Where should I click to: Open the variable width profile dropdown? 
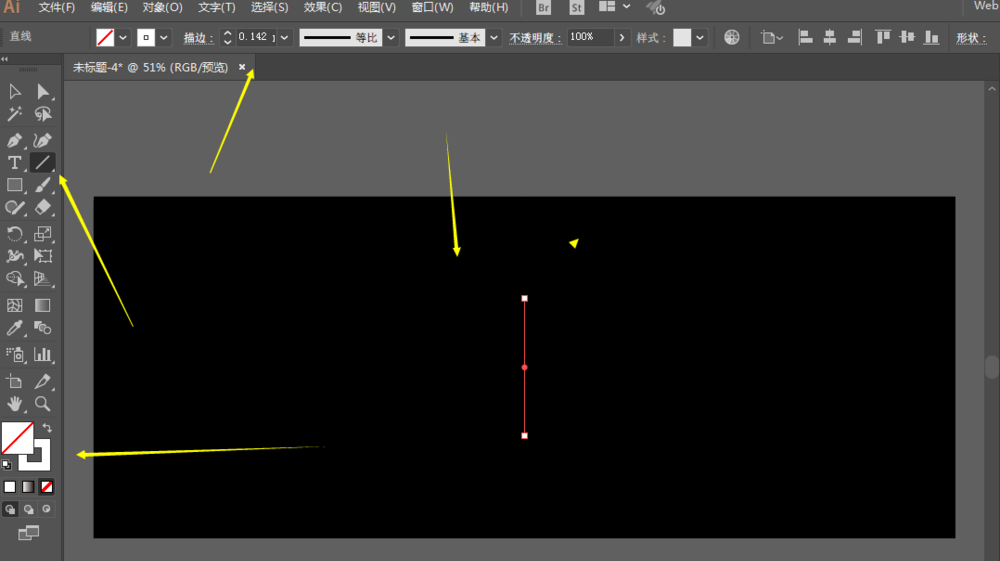pyautogui.click(x=391, y=38)
